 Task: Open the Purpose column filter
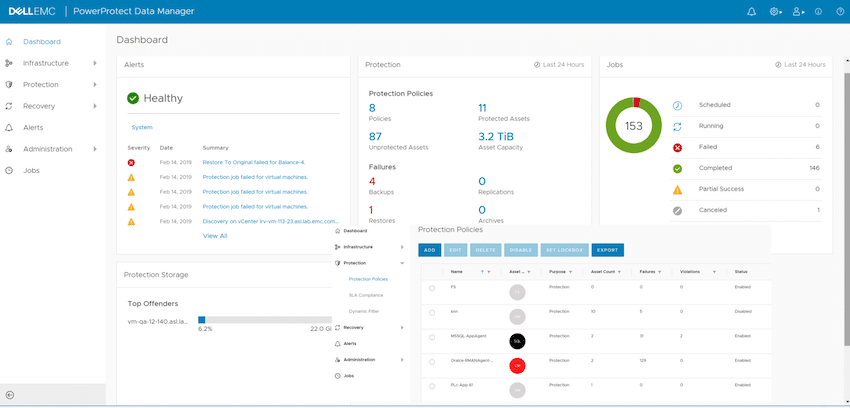point(571,272)
